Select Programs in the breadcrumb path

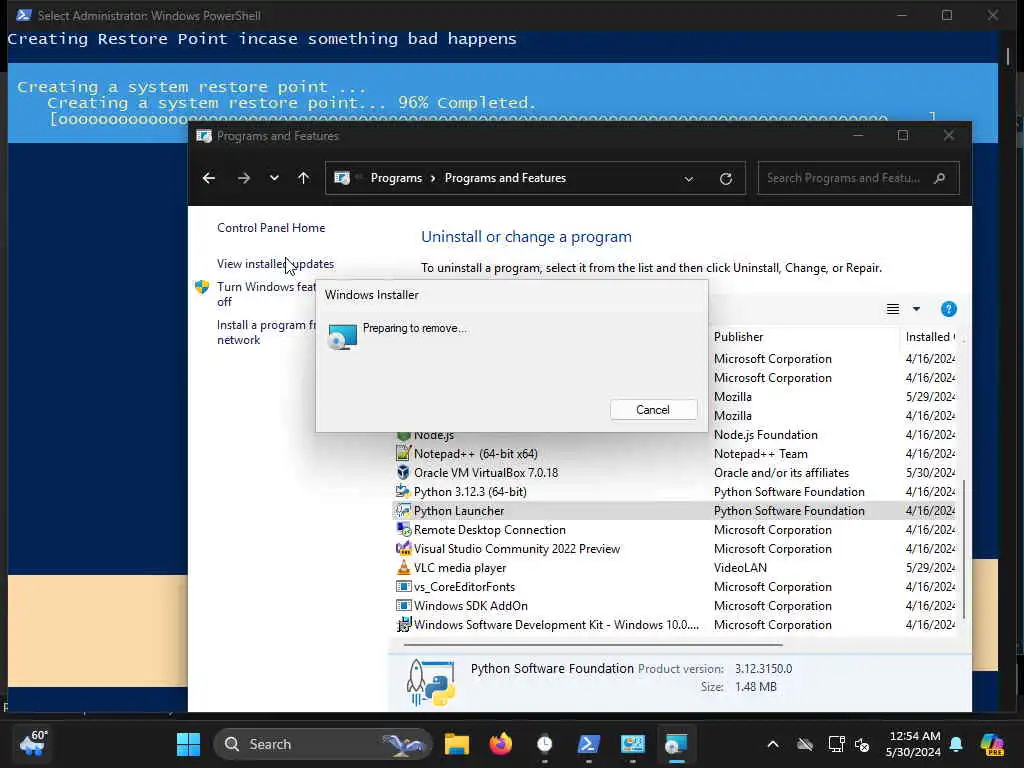(396, 178)
